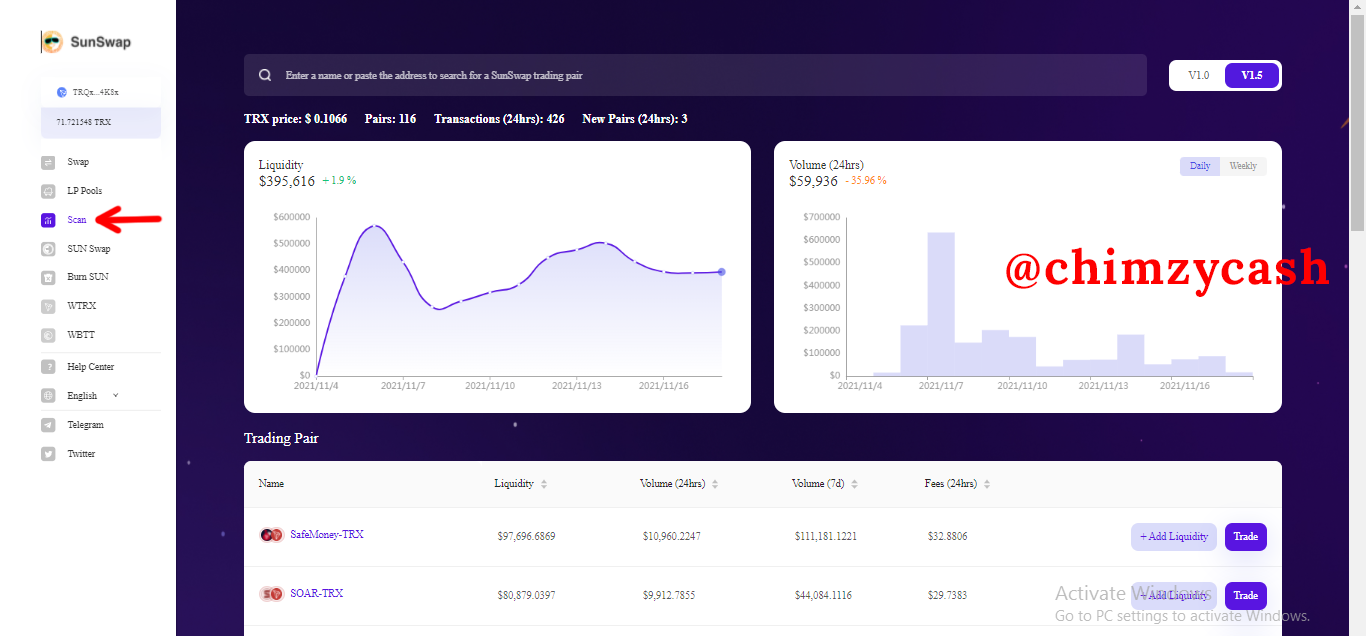Click Trade button for SafeMoney-TRX
Screen dimensions: 1366x636
[1246, 537]
